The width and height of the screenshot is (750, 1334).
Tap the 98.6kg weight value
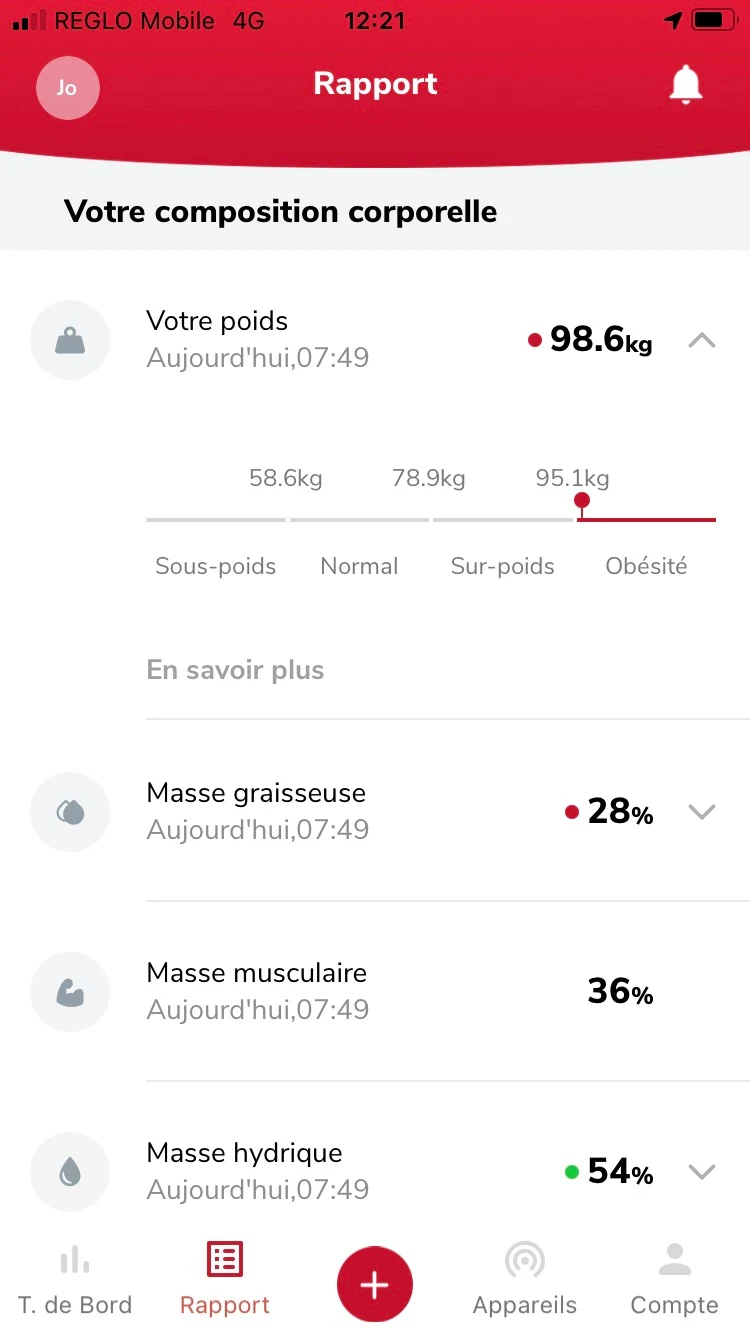(600, 340)
